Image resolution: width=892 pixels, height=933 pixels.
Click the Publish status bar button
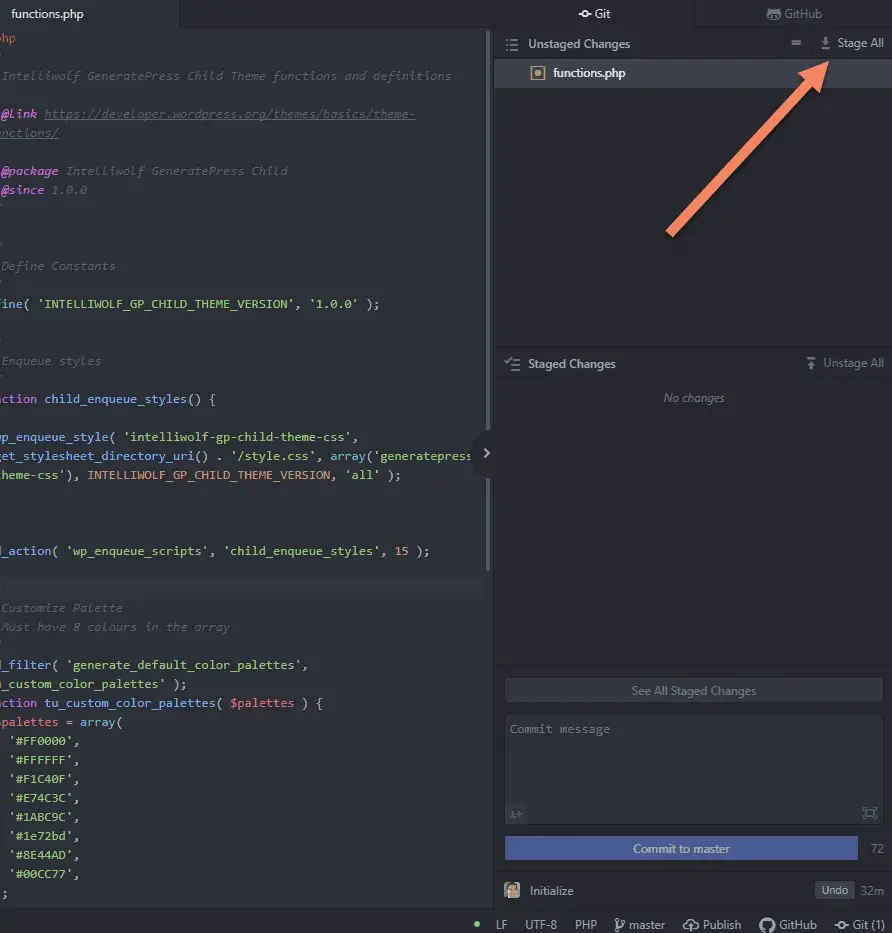click(712, 925)
